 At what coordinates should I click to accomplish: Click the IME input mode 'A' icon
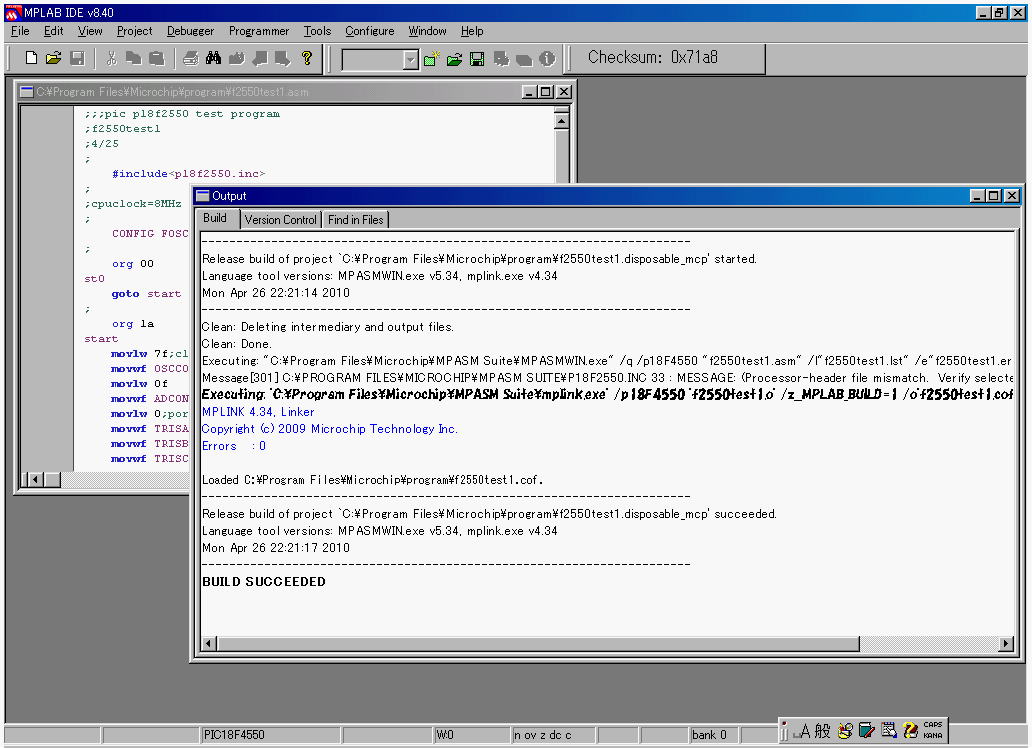(x=804, y=731)
